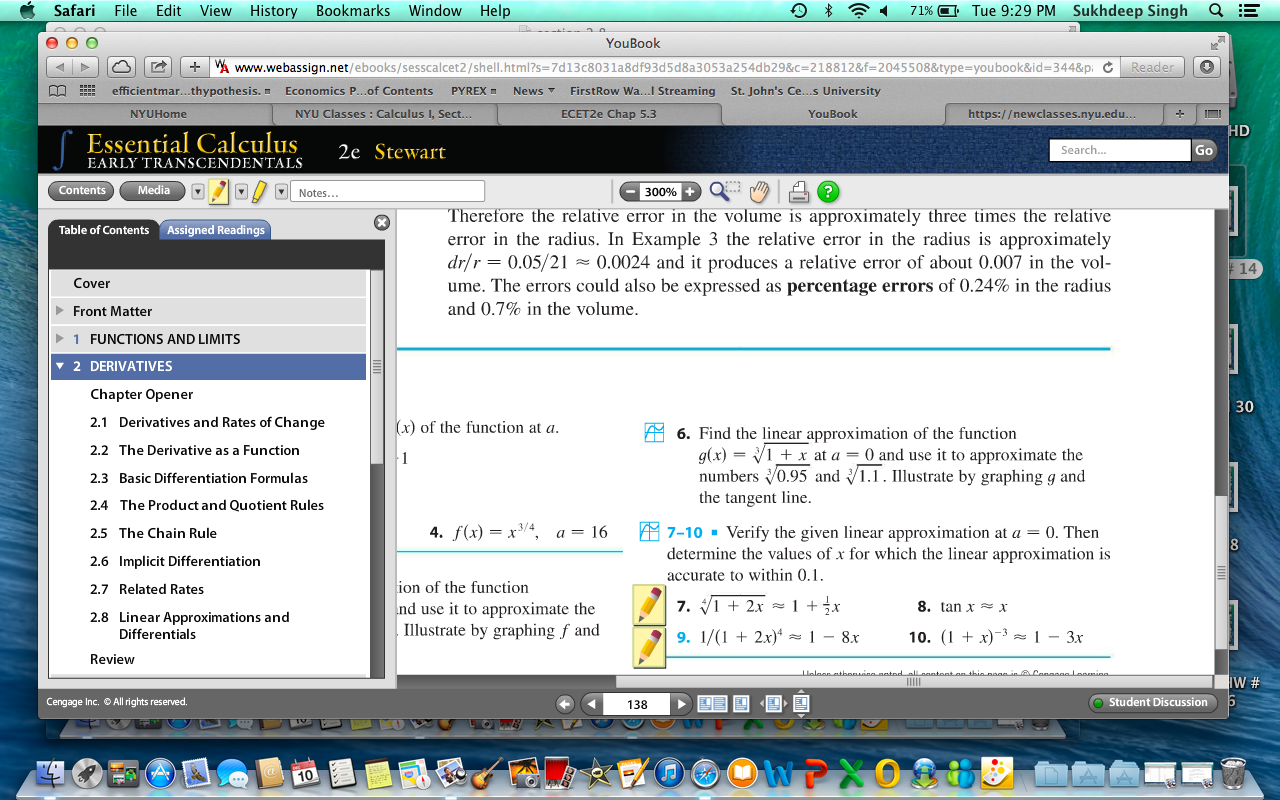Click the Notes text field
This screenshot has height=800, width=1280.
388,192
